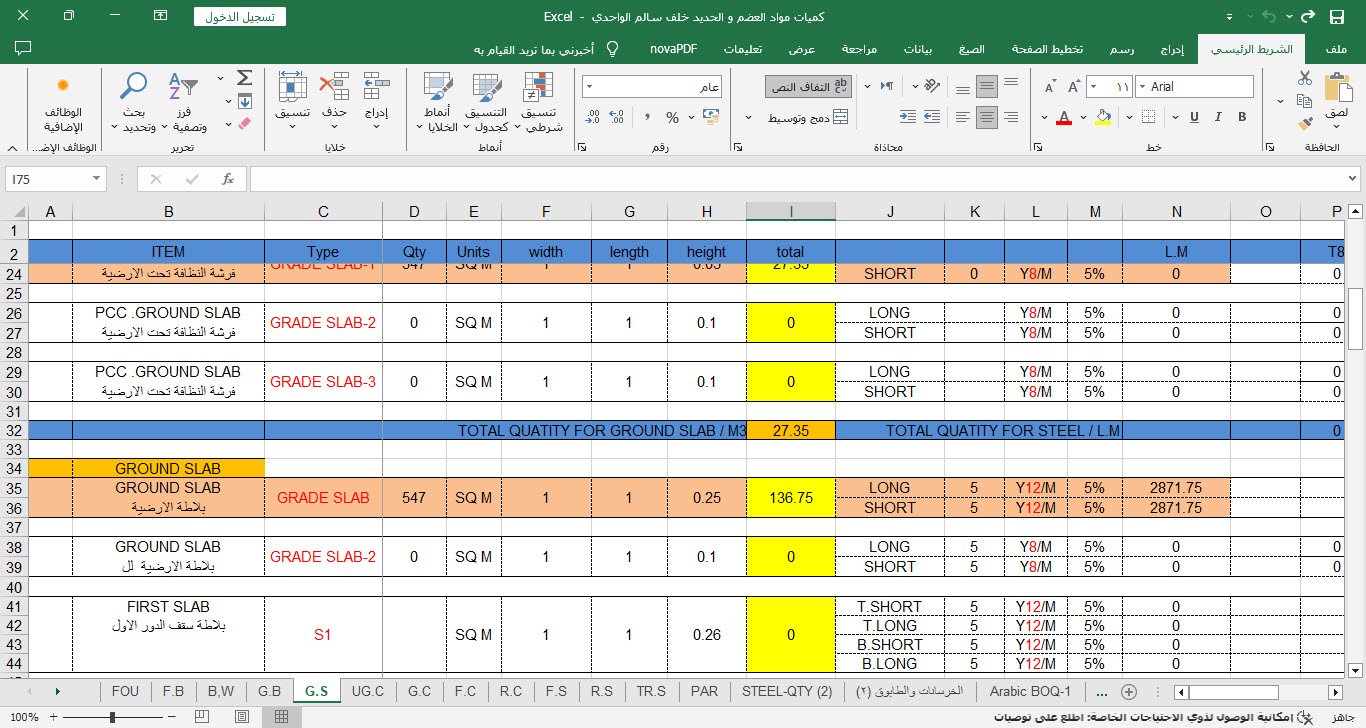Click the AutoSum sigma icon

coord(244,78)
